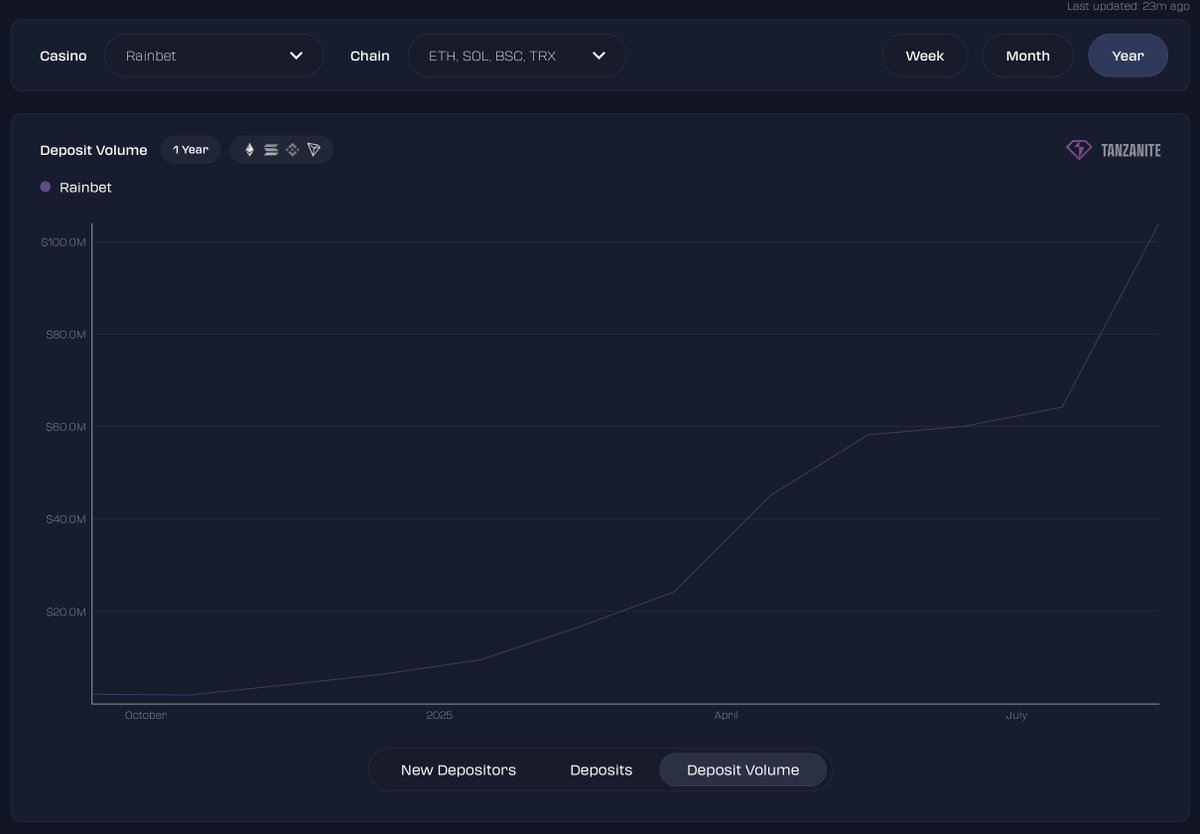Select the Tron chain icon
1200x834 pixels.
[313, 149]
